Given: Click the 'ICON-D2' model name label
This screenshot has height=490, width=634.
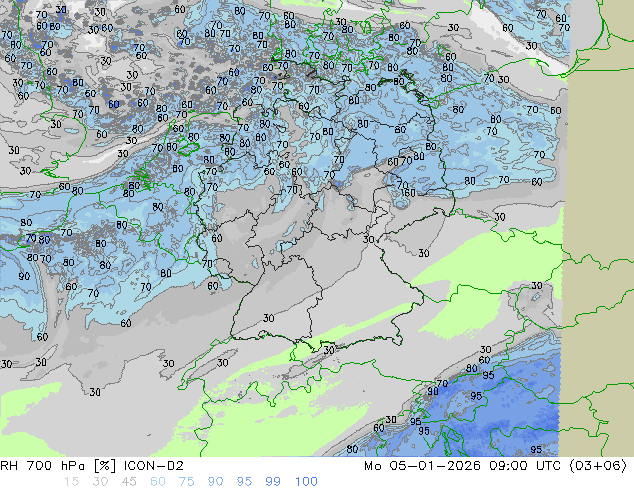Looking at the screenshot, I should tap(154, 466).
